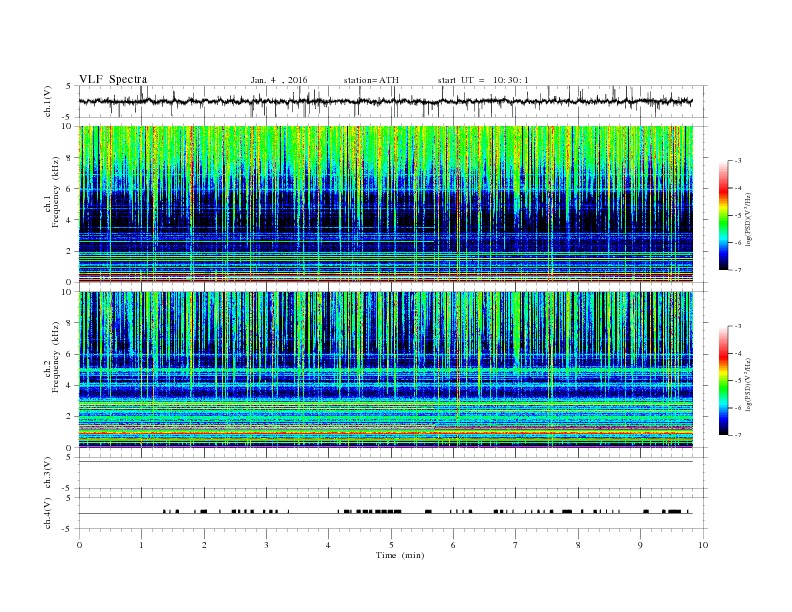
Task: Click the "10" tick of ch.2 frequency axis
Action: tap(69, 292)
